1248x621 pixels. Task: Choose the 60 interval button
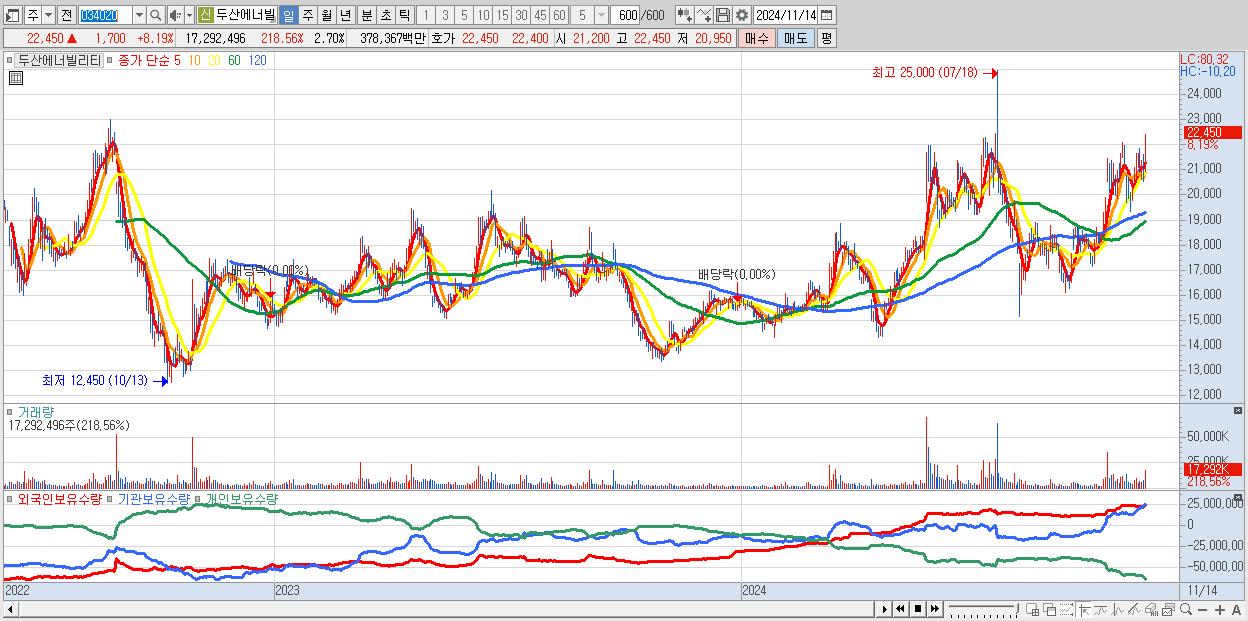559,16
